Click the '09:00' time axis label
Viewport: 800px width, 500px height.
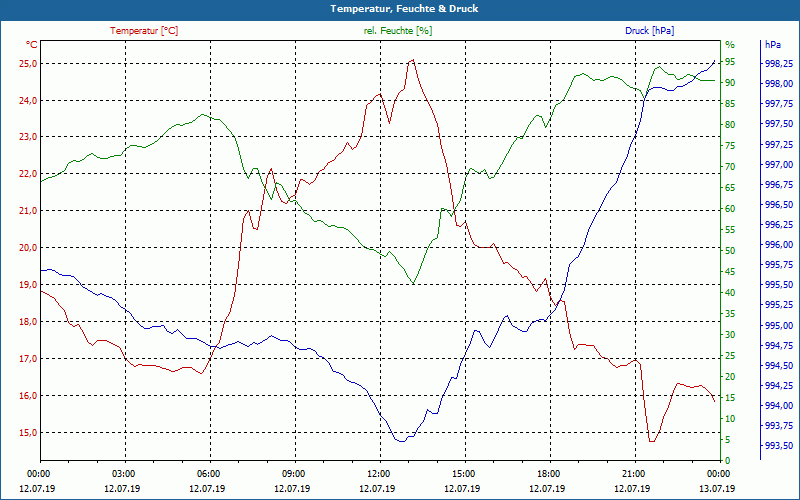tap(293, 473)
